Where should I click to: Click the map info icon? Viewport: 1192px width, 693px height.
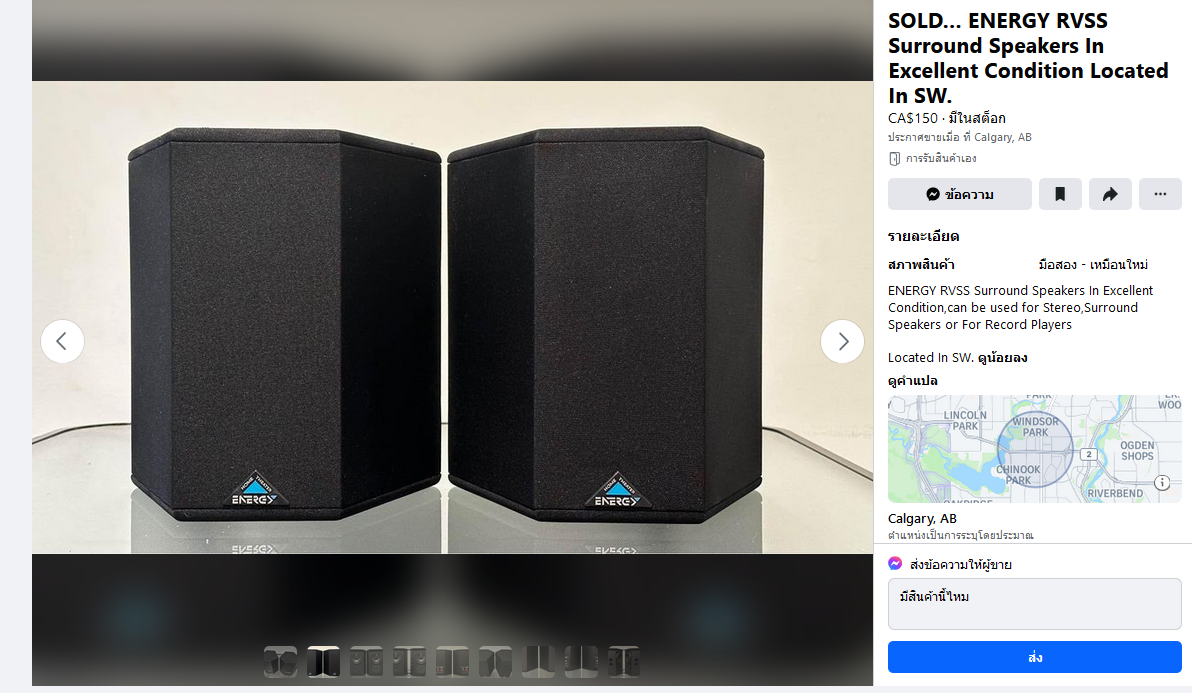pyautogui.click(x=1162, y=483)
